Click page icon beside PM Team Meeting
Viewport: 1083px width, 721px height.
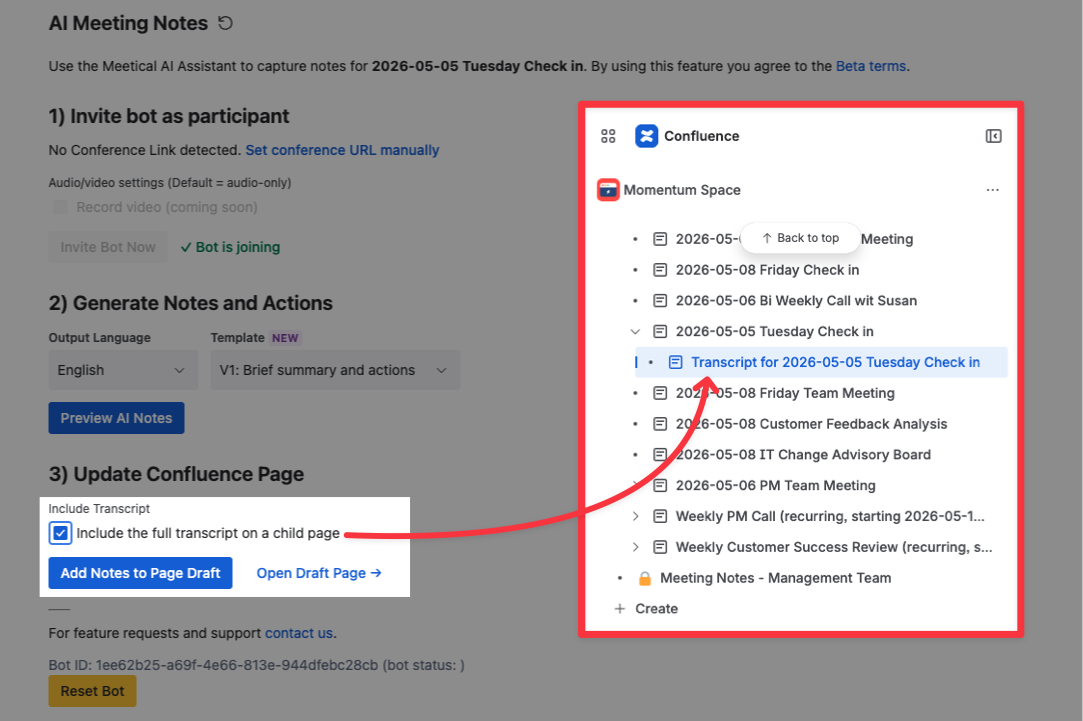[660, 486]
